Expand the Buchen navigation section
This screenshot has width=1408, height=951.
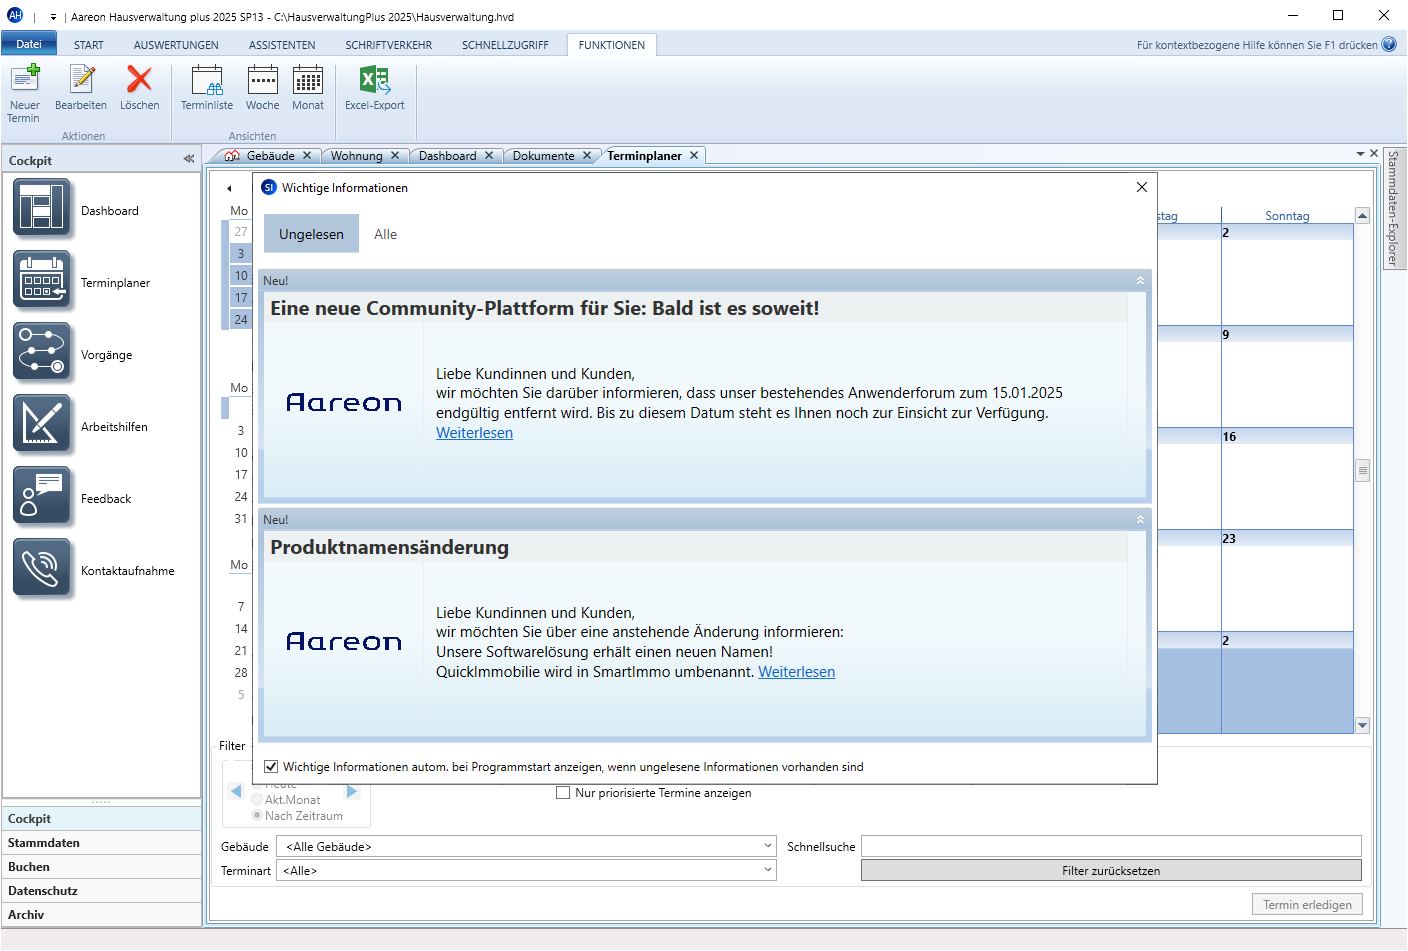point(102,867)
